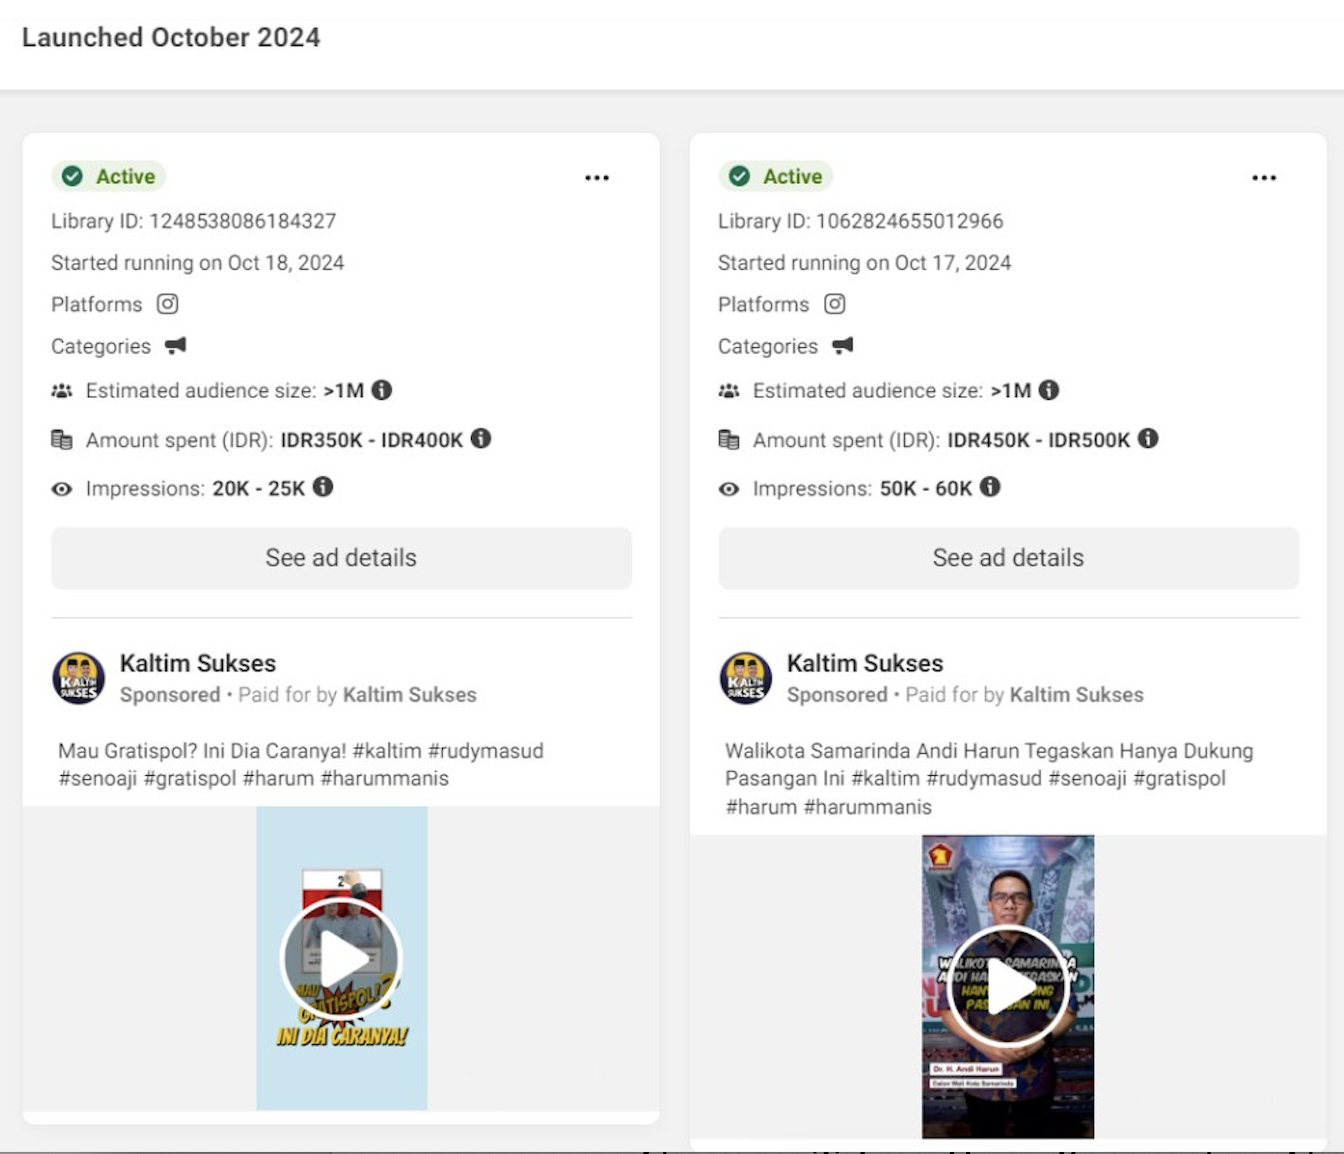The width and height of the screenshot is (1344, 1154).
Task: Open info icon beside 20K - 25K impressions
Action: point(323,487)
